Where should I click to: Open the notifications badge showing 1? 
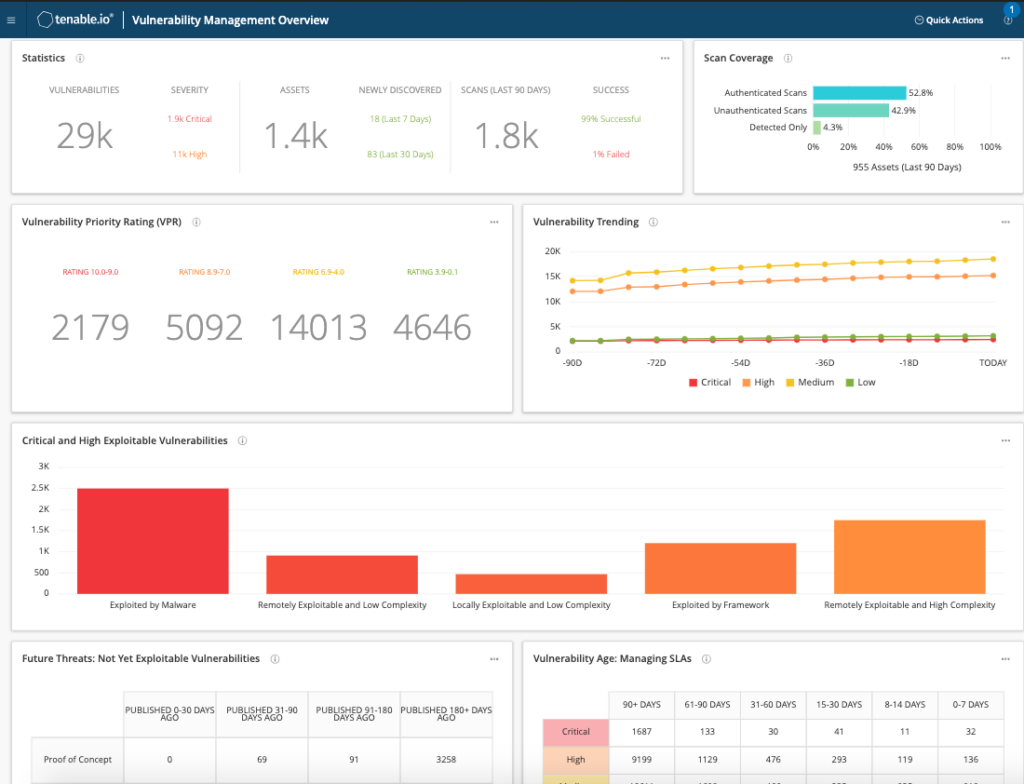(1010, 8)
